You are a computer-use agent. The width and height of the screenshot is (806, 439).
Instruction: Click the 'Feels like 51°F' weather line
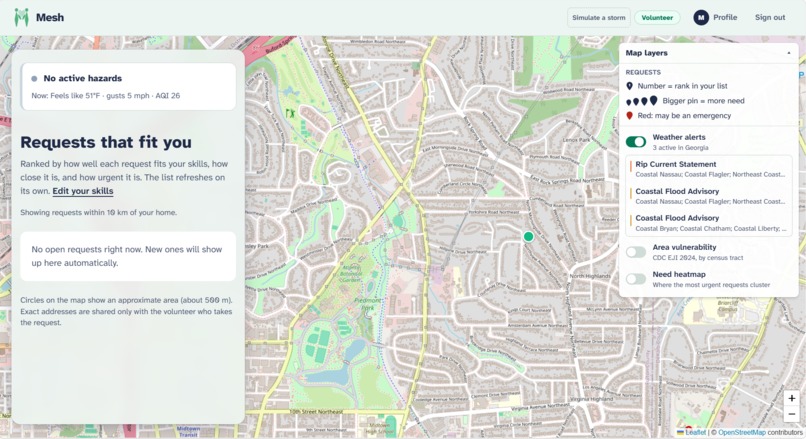105,96
